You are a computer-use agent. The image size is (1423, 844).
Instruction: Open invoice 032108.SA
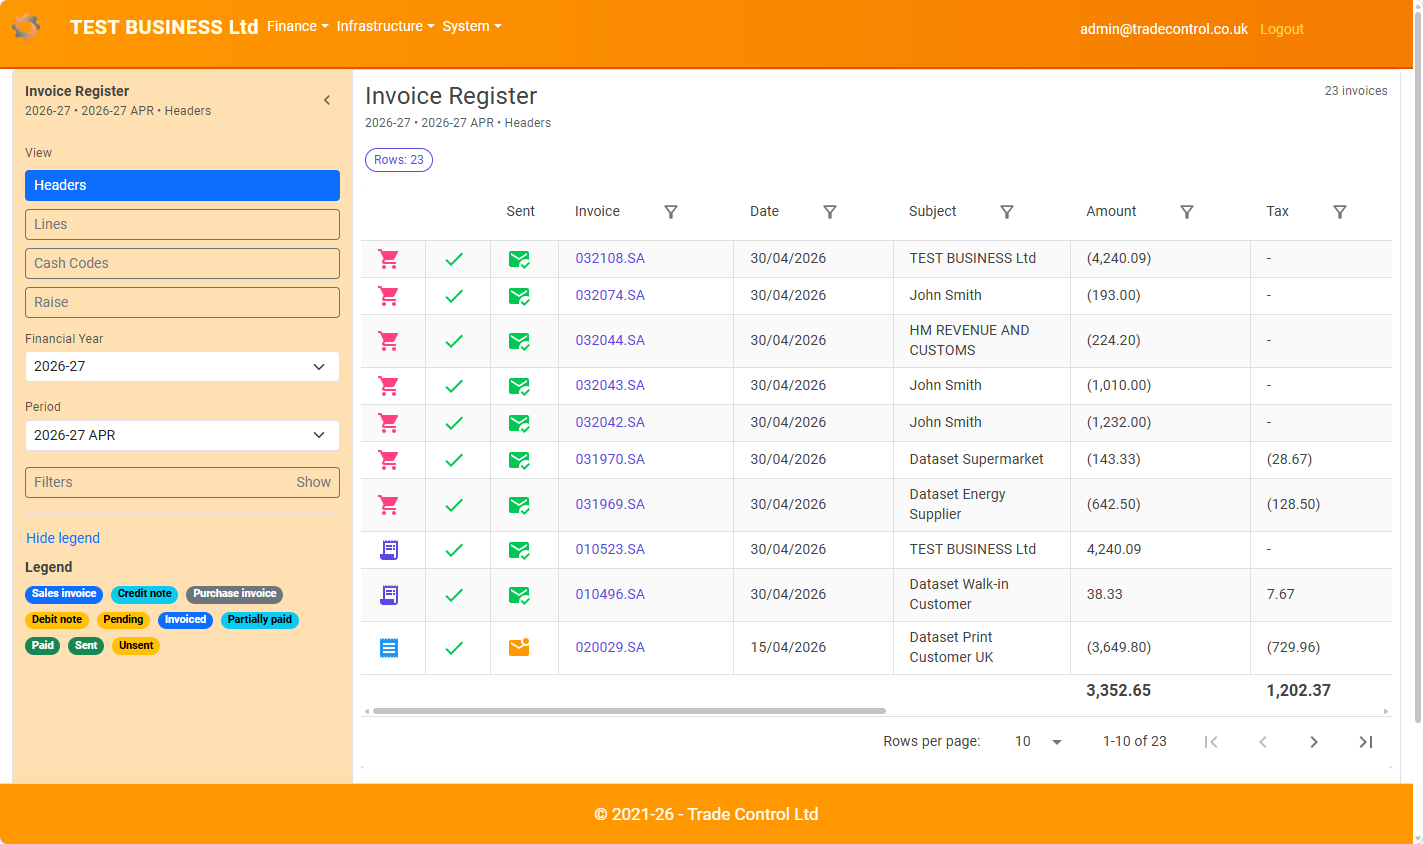610,258
